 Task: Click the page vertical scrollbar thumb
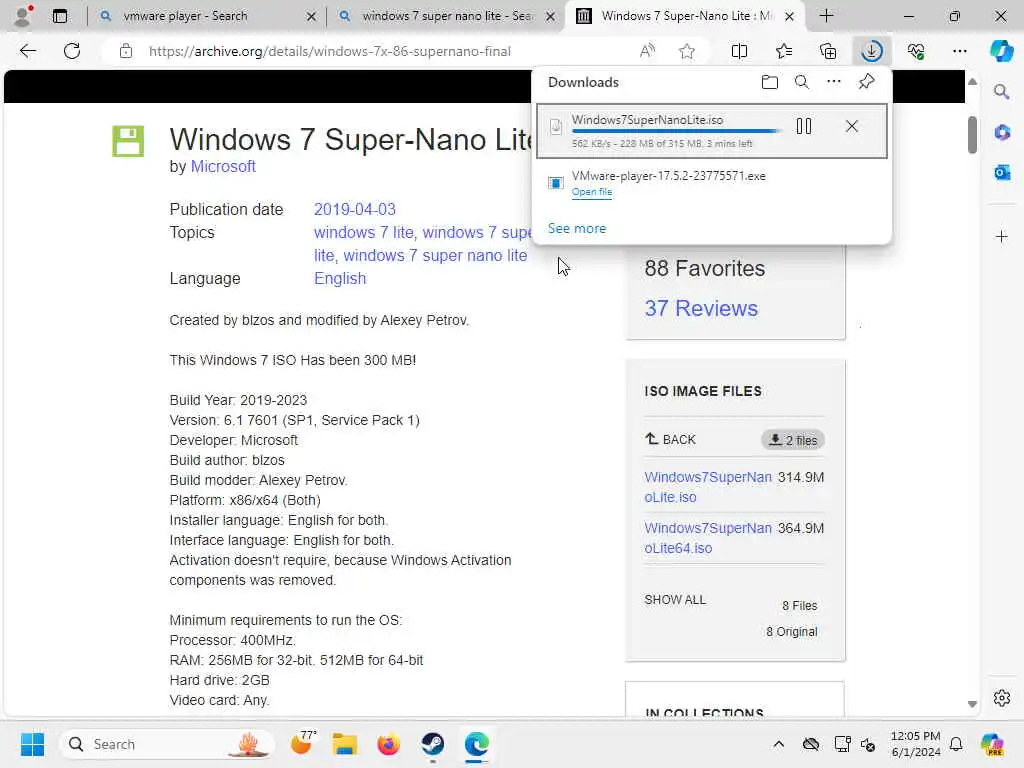coord(972,135)
